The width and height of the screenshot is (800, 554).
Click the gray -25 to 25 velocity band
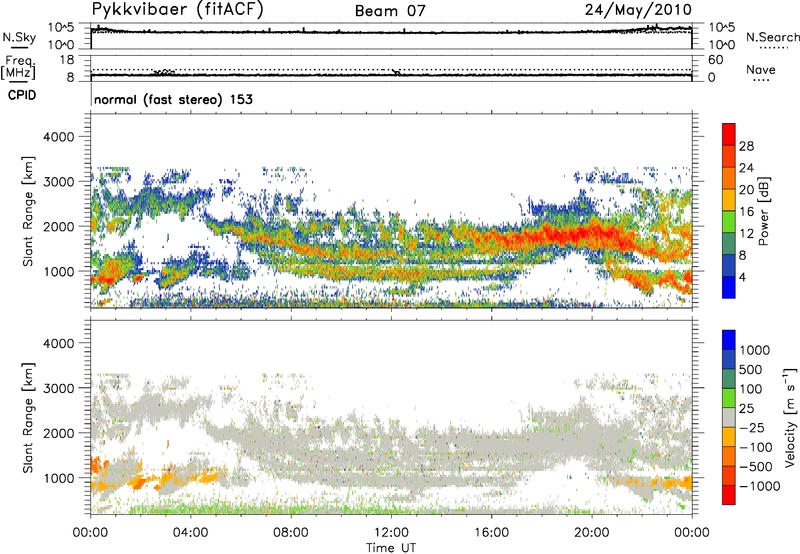(729, 417)
